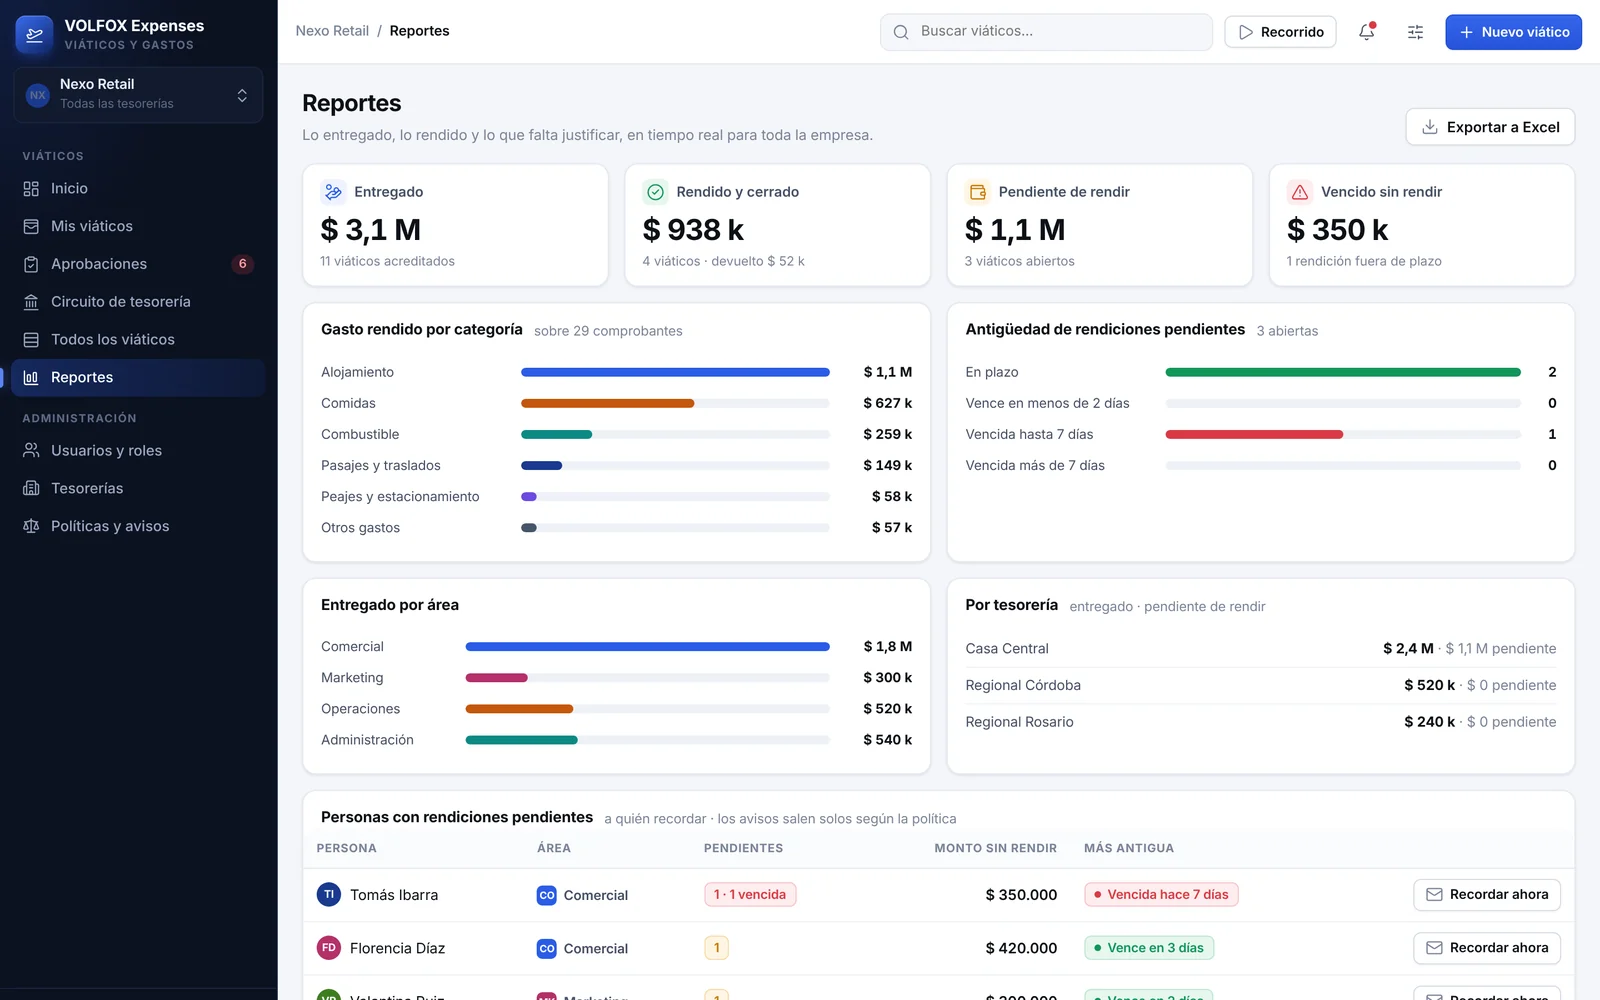The height and width of the screenshot is (1000, 1600).
Task: Start the Recorrido tour
Action: click(1280, 32)
